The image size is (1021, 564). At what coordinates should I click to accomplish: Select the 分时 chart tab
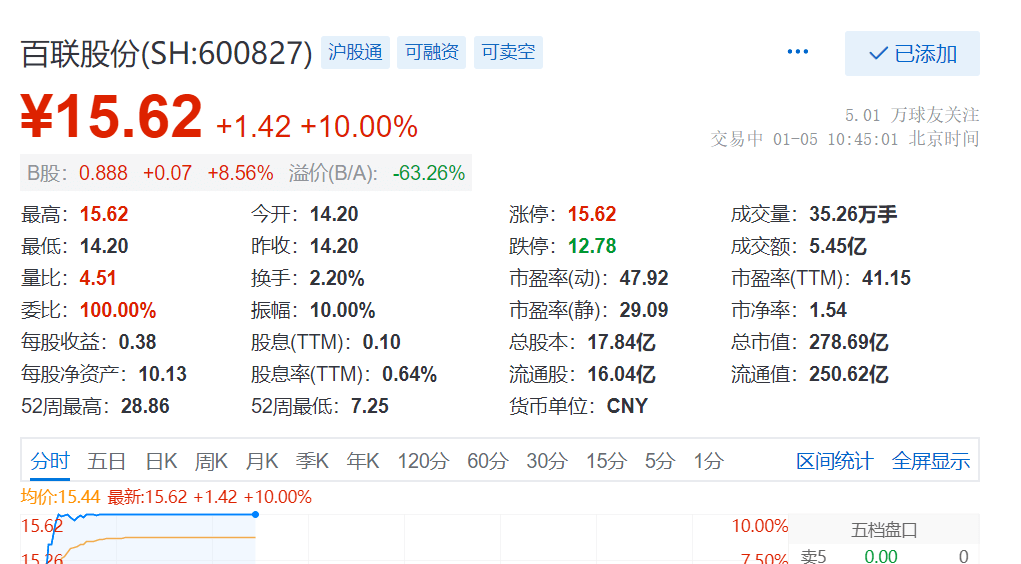[x=50, y=461]
